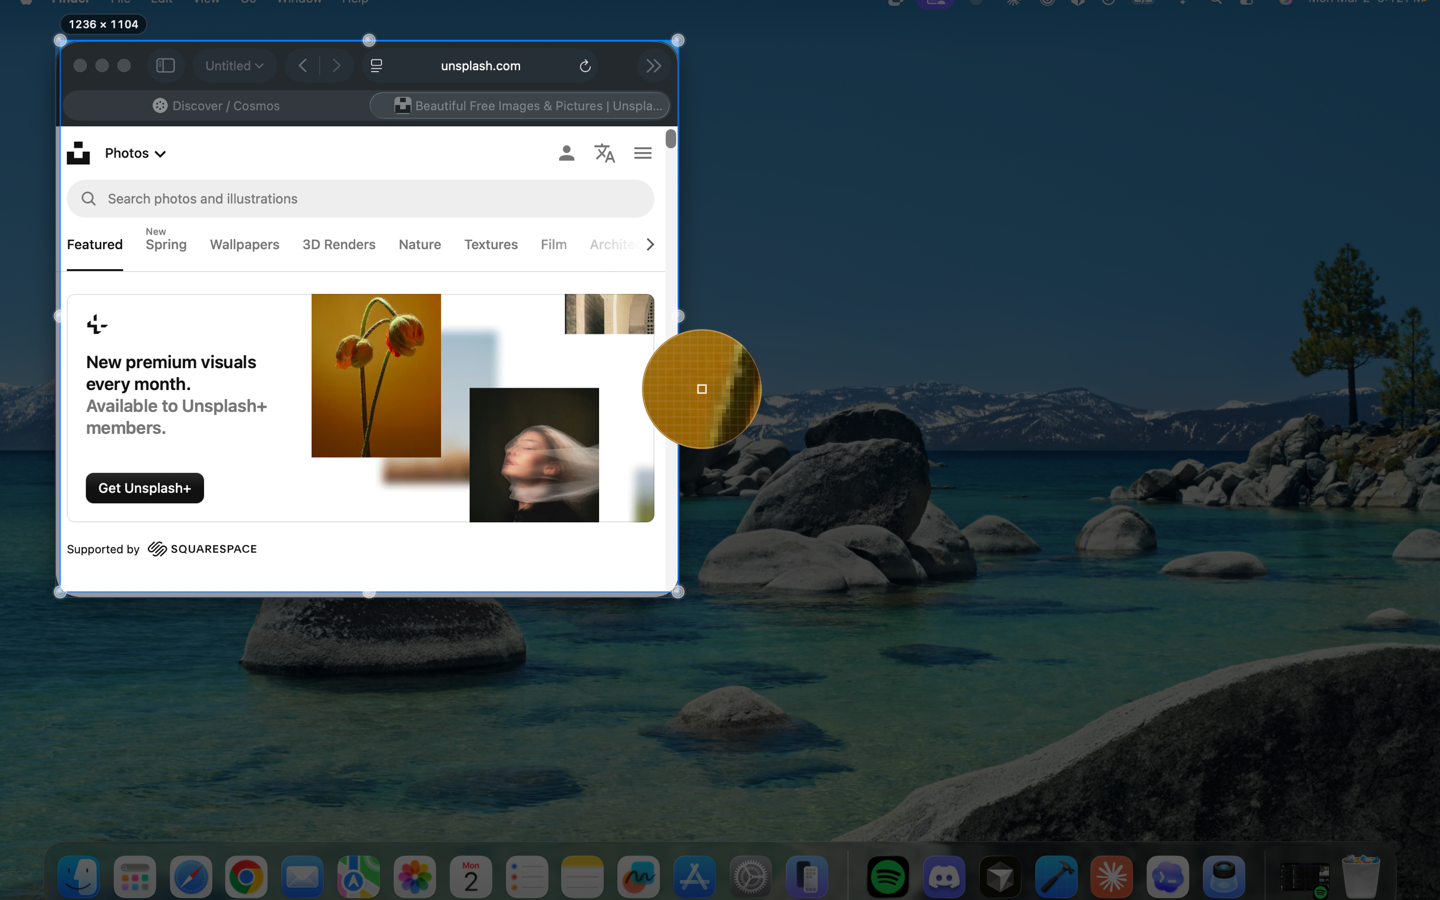Open the black cube app in Dock
This screenshot has height=900, width=1440.
click(x=1000, y=877)
